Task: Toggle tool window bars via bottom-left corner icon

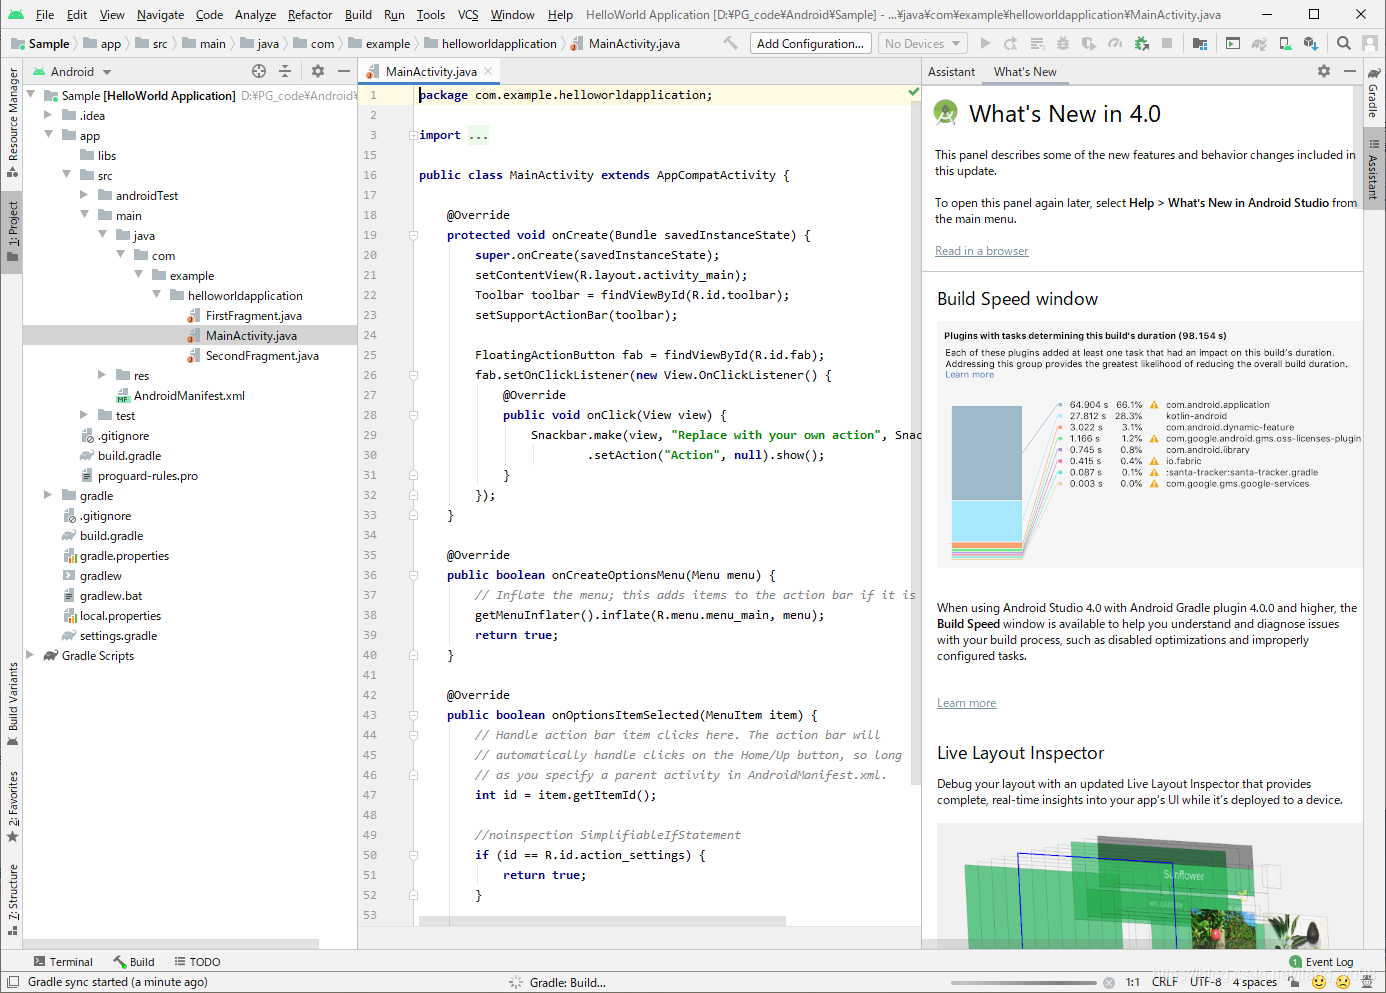Action: [11, 982]
